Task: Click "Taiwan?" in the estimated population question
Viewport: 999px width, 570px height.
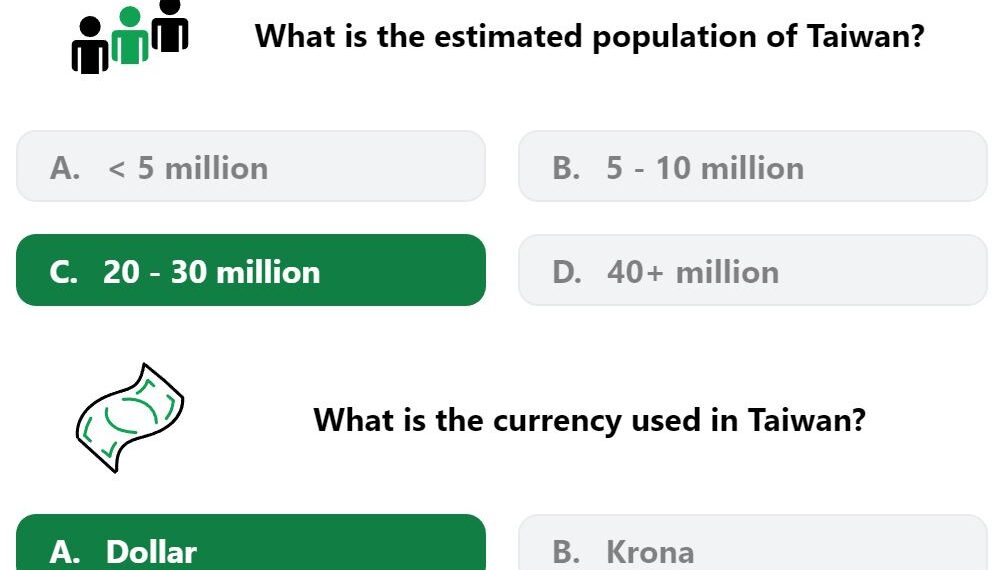Action: coord(866,36)
